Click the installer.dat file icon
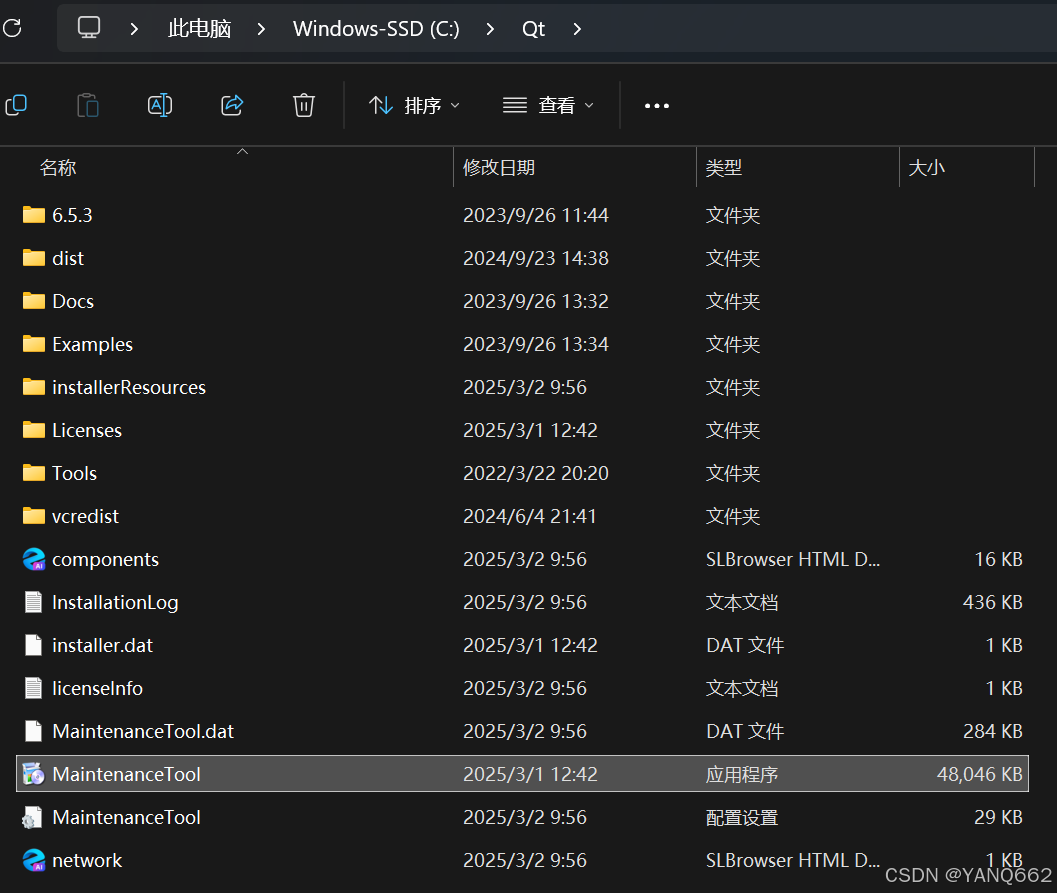This screenshot has width=1057, height=893. point(34,645)
